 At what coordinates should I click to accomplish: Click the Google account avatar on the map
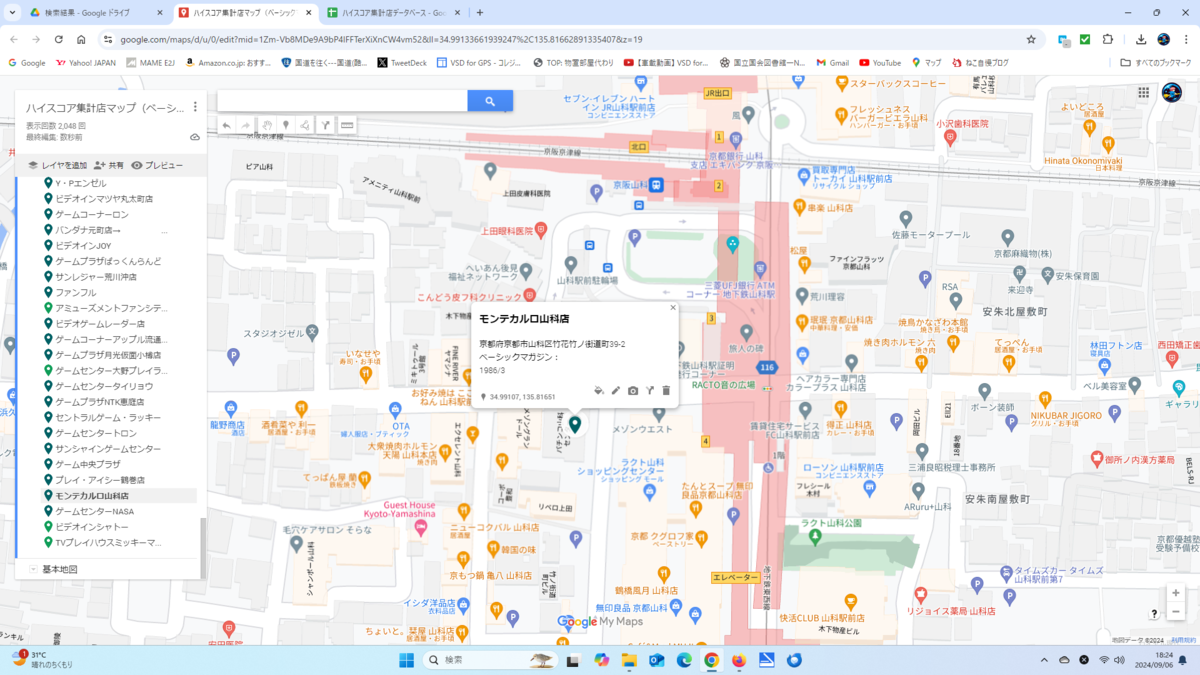1171,93
